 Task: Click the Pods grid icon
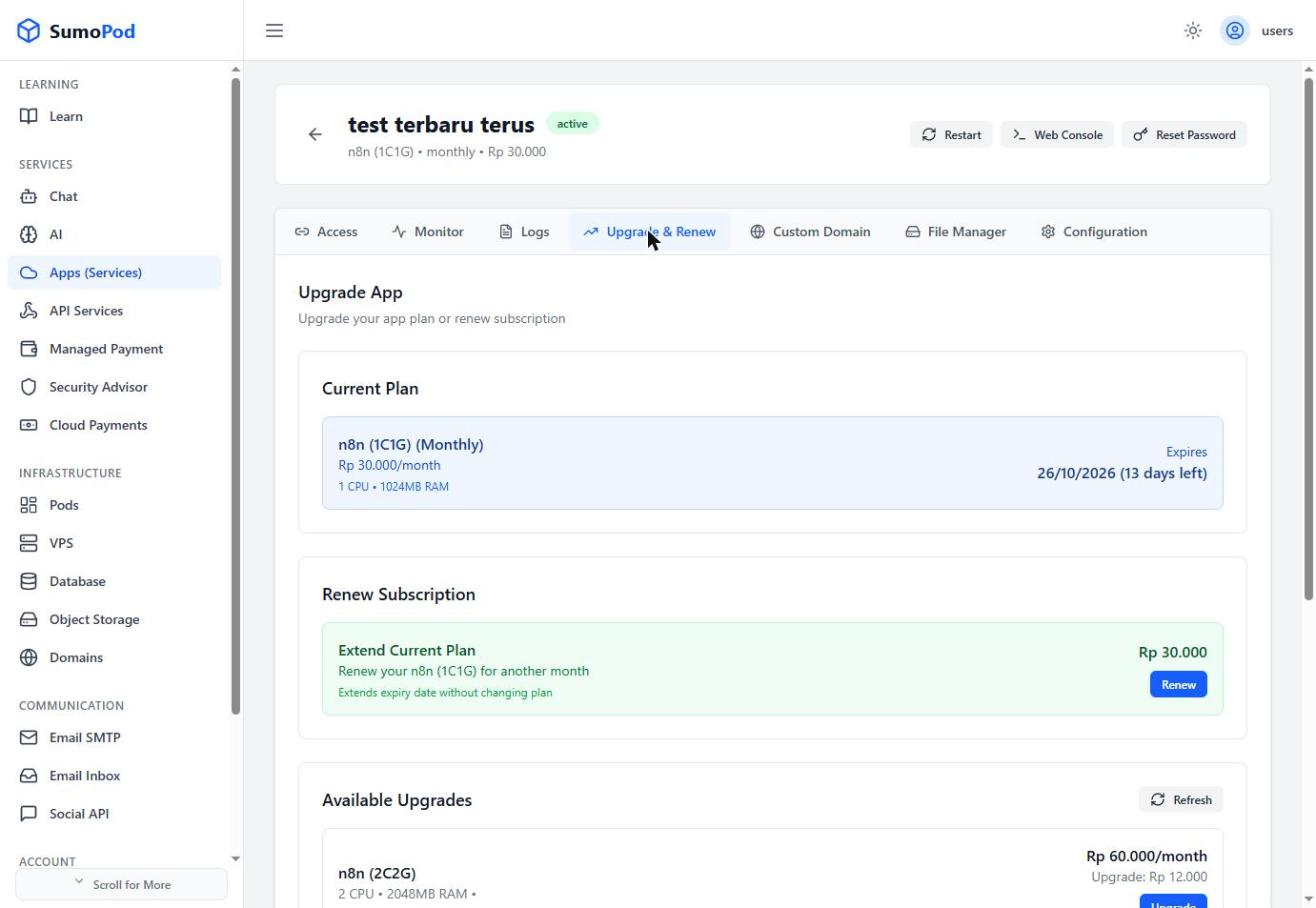(x=28, y=505)
